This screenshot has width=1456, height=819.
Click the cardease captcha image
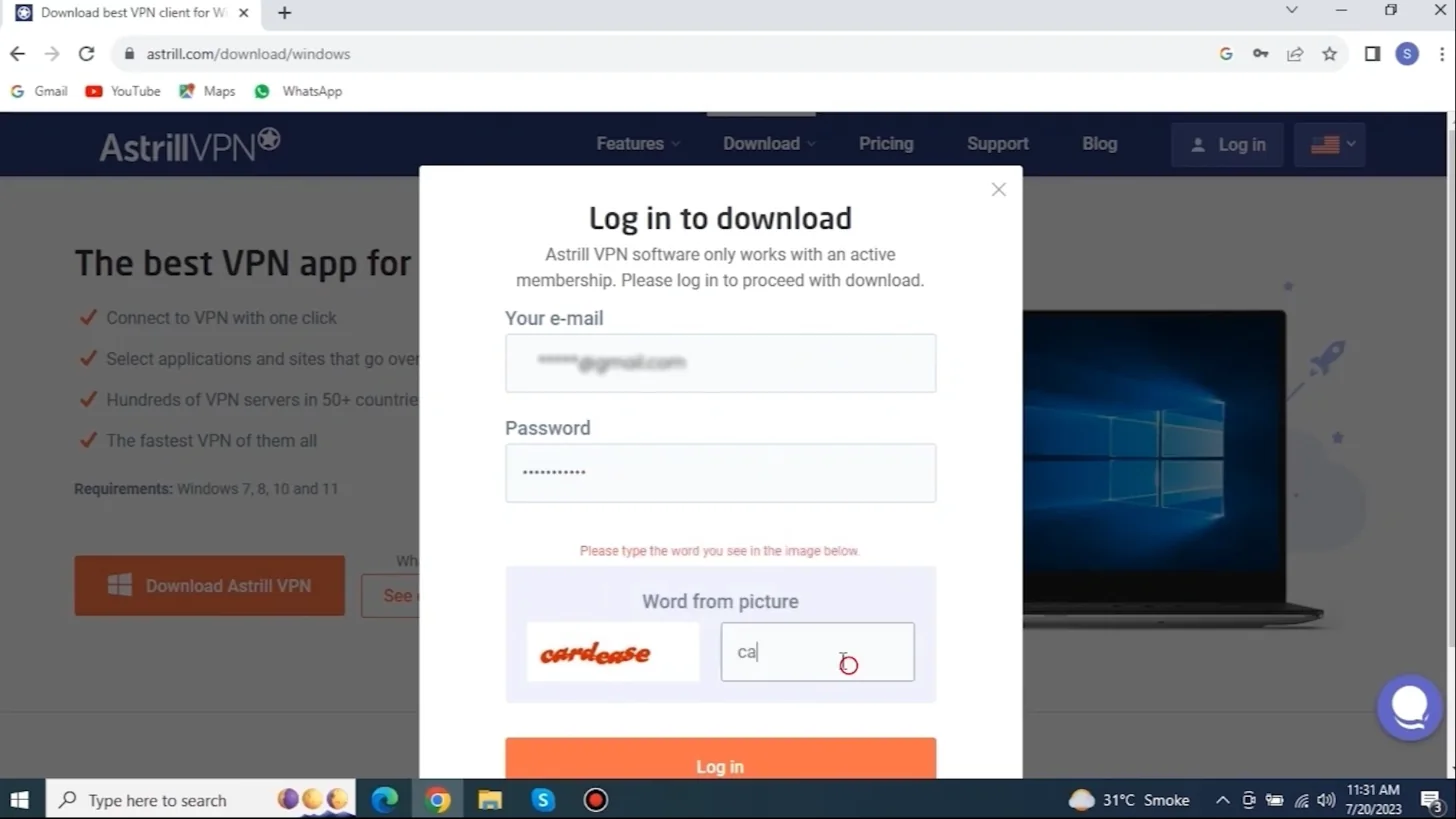pos(613,652)
